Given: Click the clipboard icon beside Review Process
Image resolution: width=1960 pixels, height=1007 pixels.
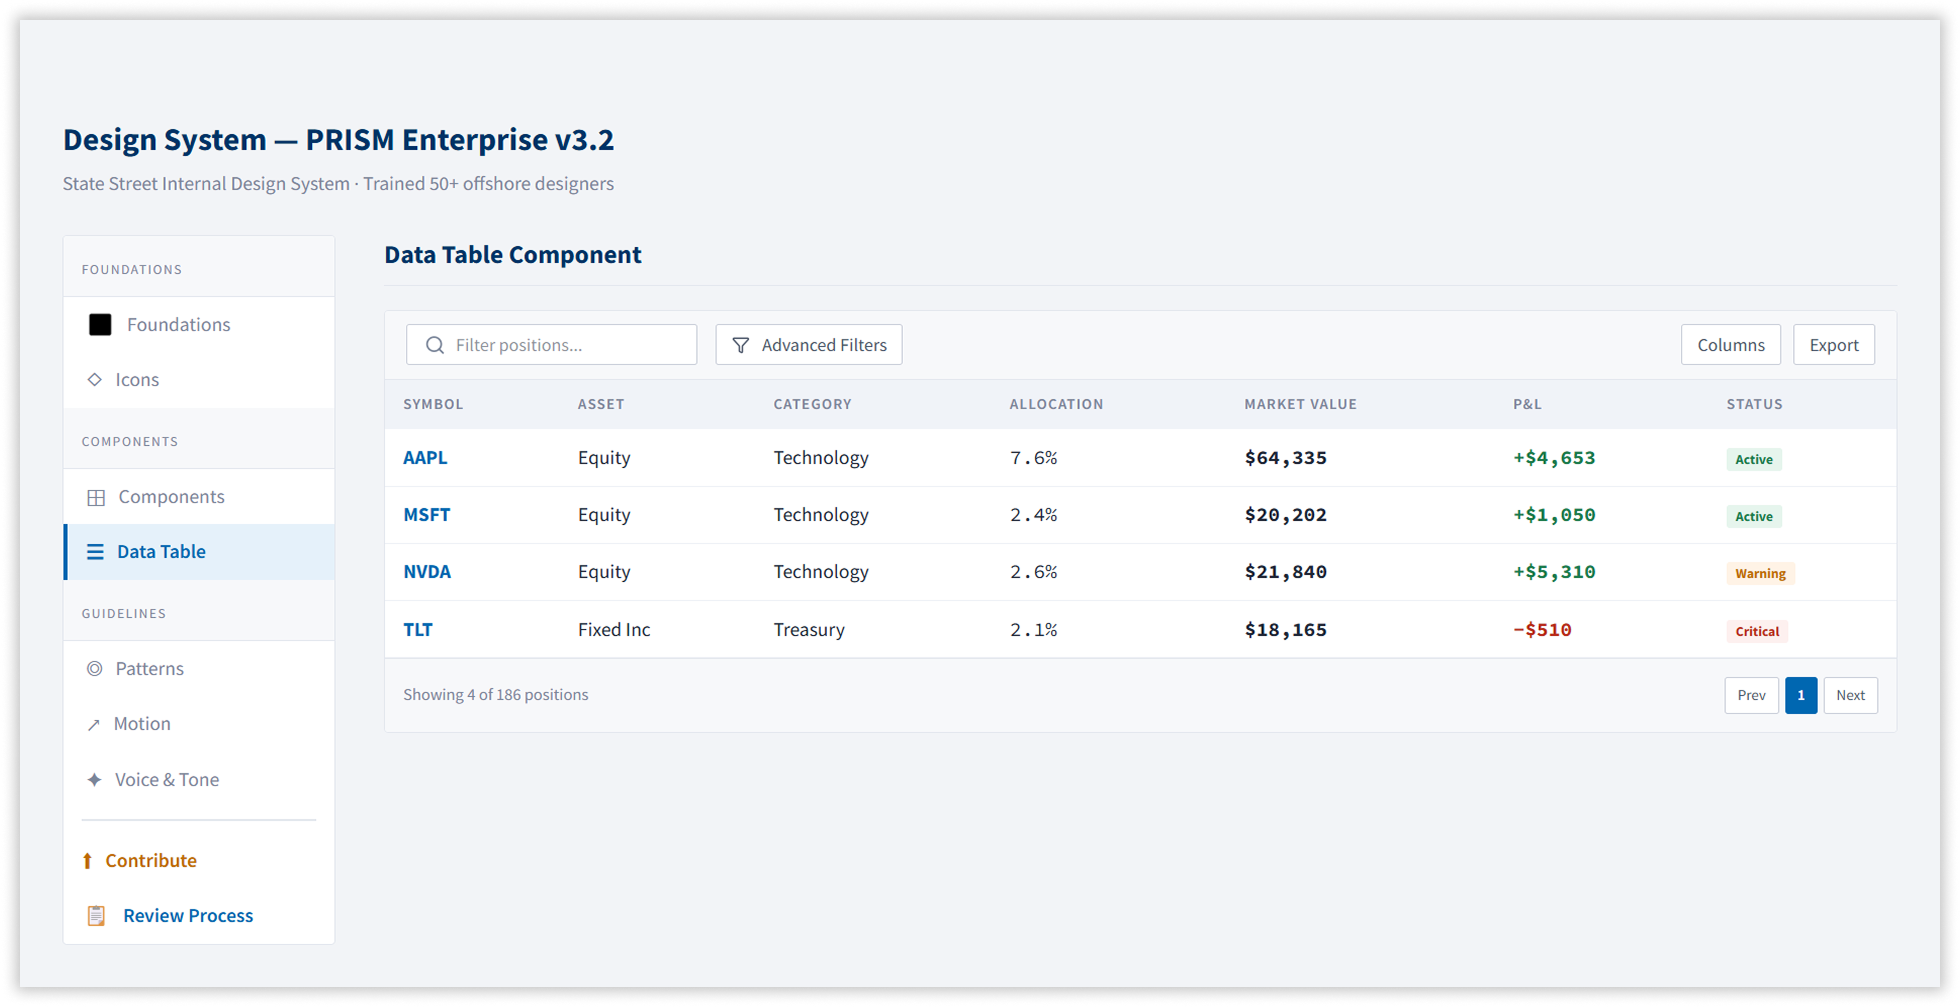Looking at the screenshot, I should coord(96,916).
